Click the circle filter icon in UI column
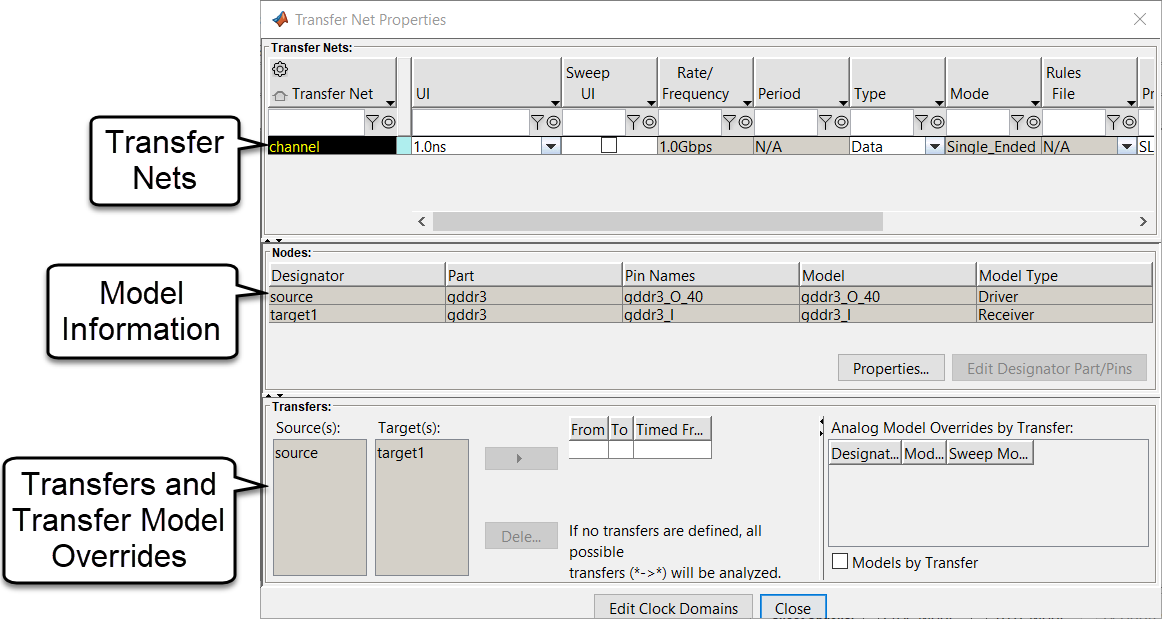The image size is (1162, 619). coord(552,122)
